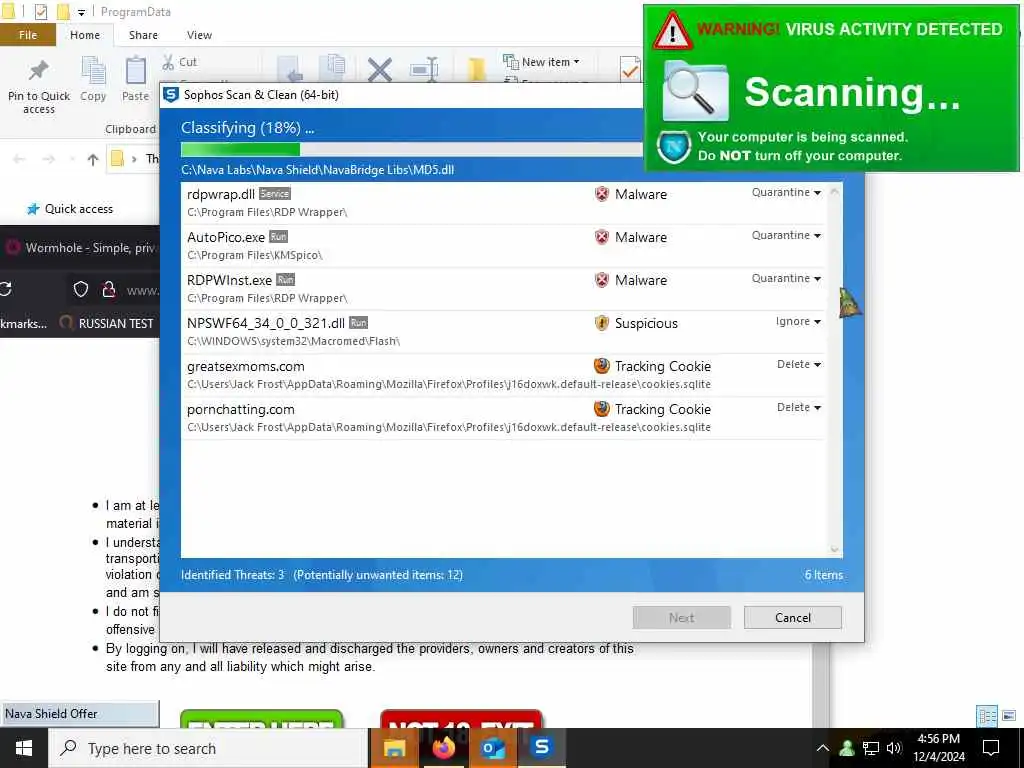Select the AutoPico.exe file name
This screenshot has width=1024, height=768.
point(226,238)
